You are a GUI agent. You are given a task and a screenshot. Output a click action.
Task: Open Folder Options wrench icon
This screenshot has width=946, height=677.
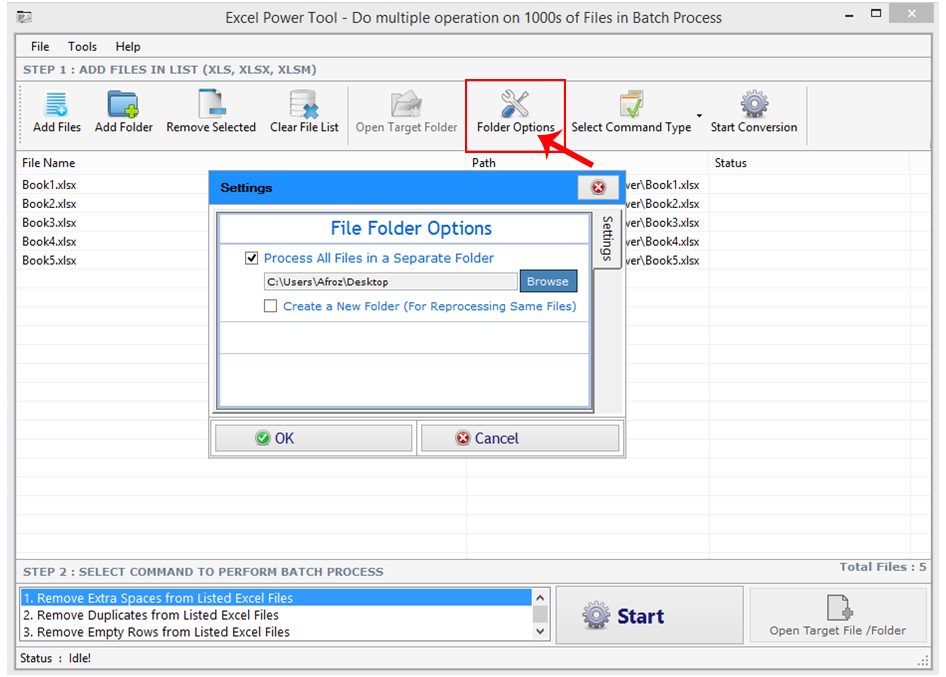(x=515, y=104)
